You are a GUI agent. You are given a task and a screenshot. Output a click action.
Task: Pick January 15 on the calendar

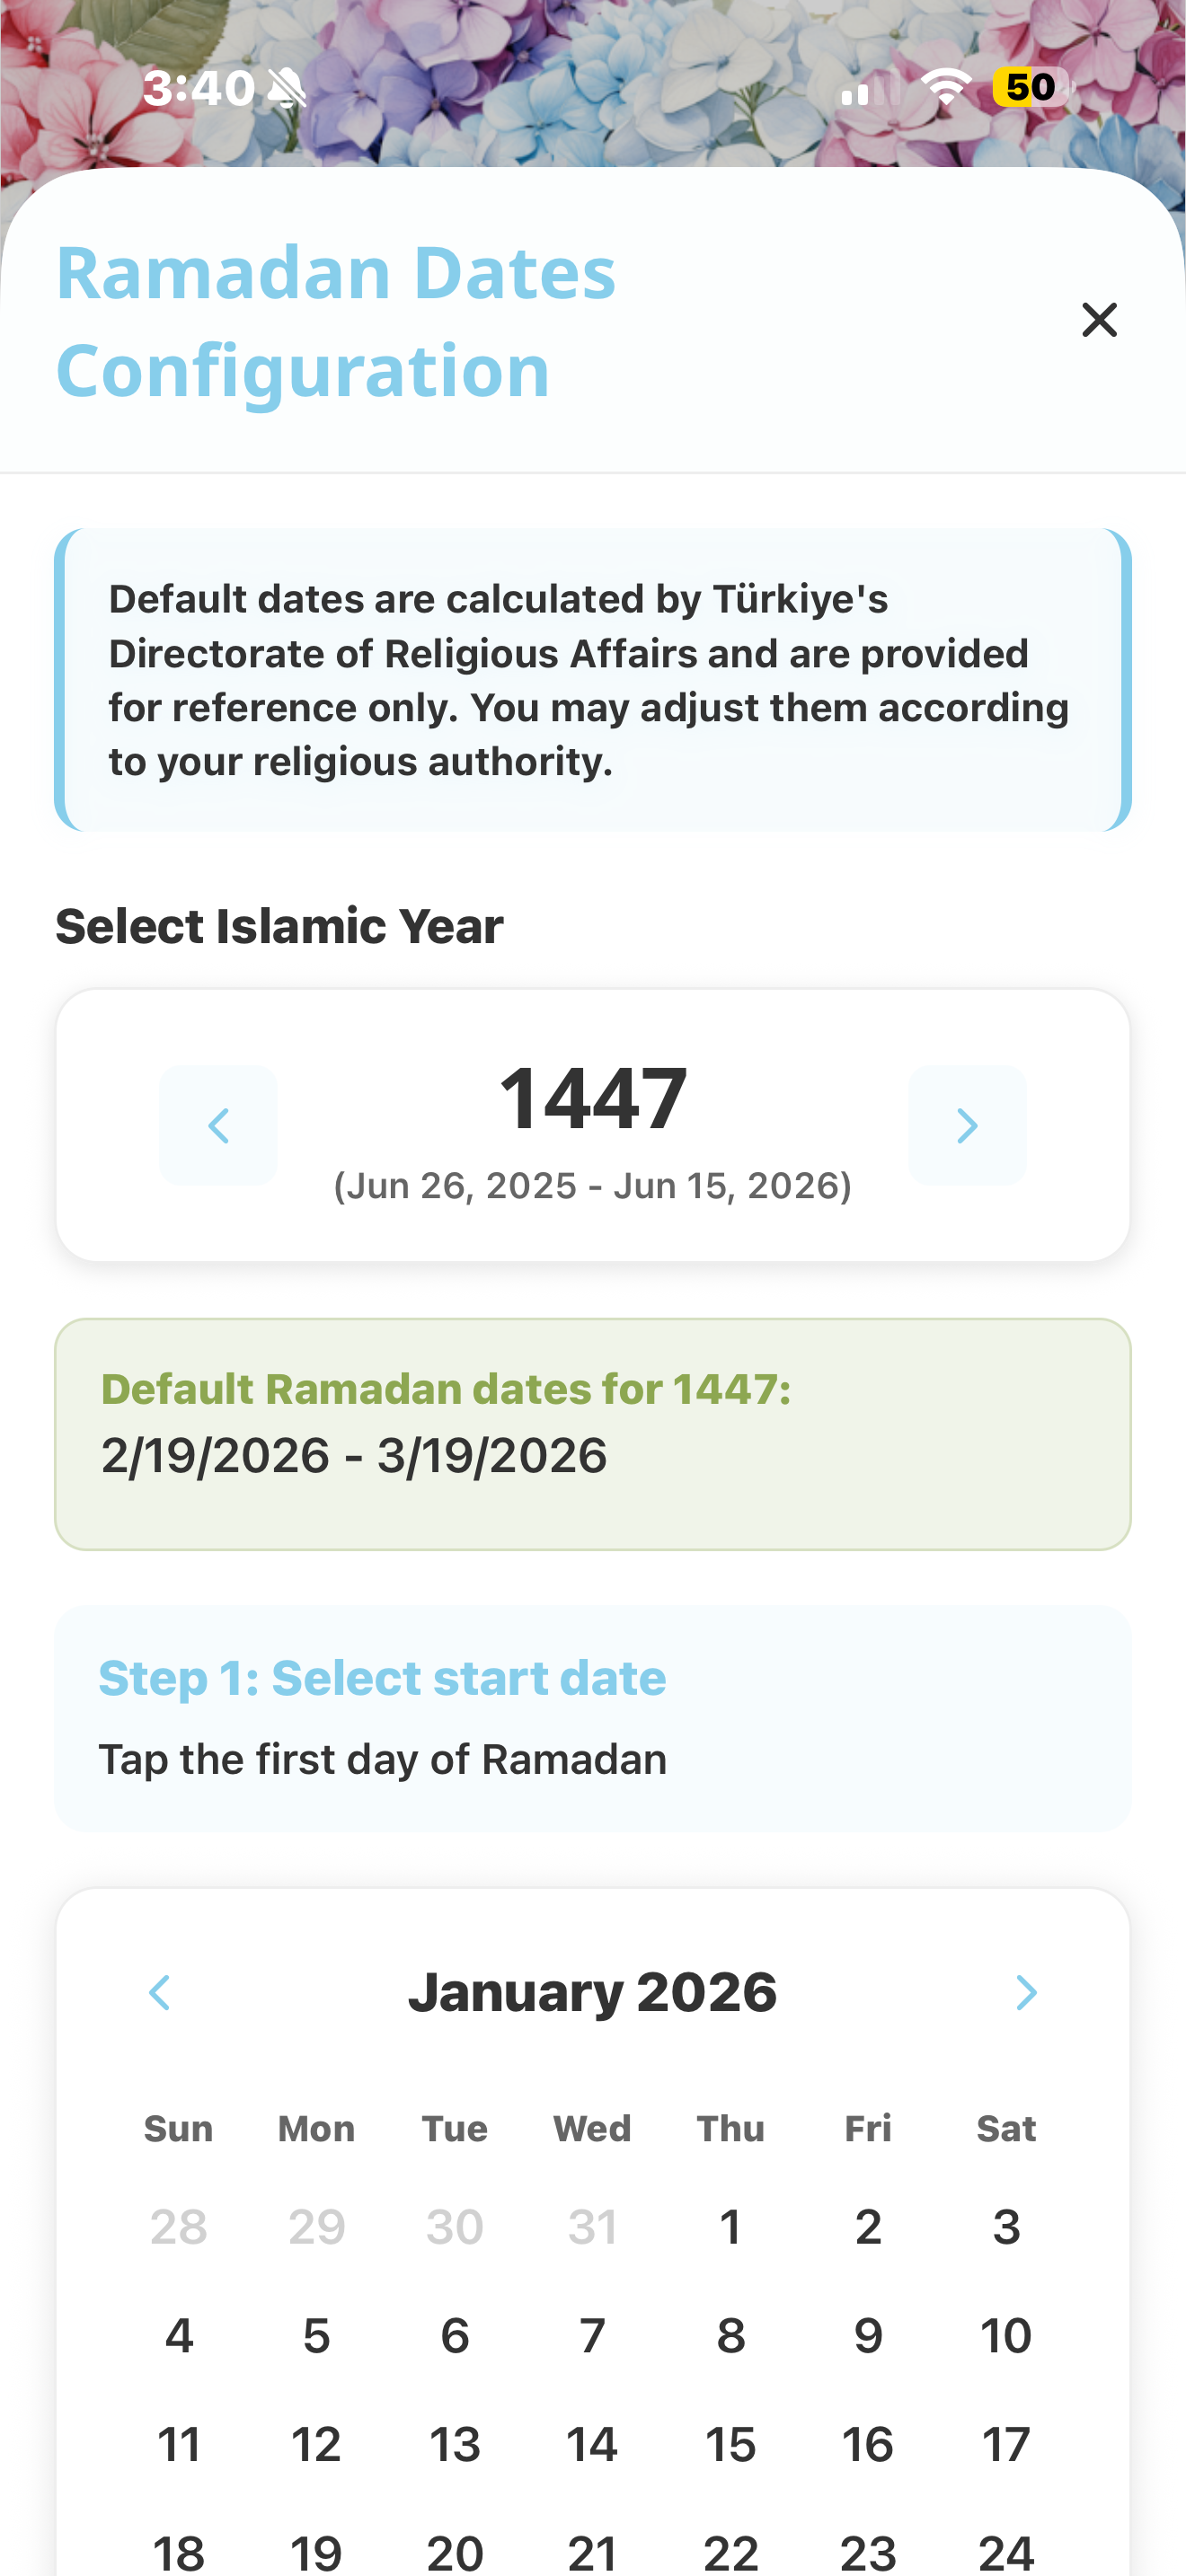pyautogui.click(x=731, y=2445)
